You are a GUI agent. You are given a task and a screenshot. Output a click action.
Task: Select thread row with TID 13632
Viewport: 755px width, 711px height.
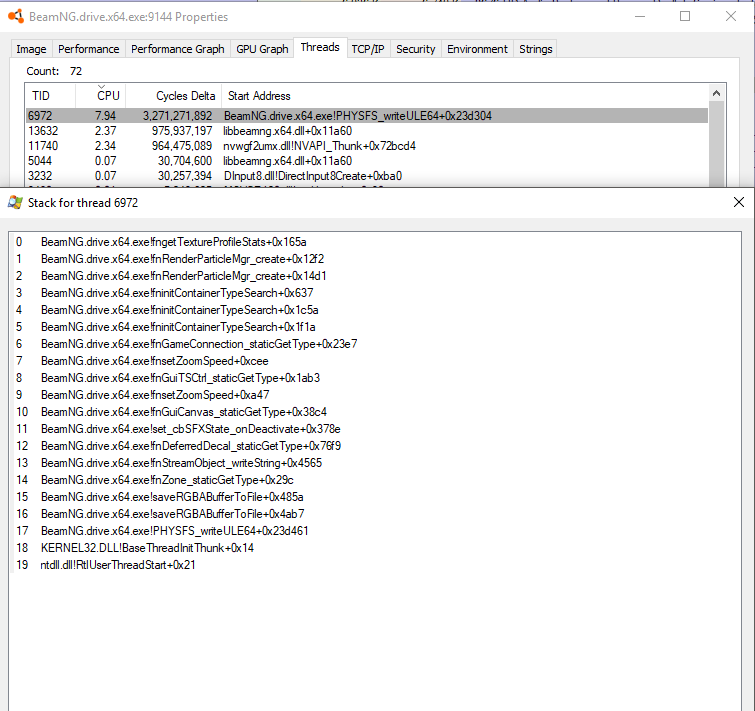click(x=367, y=131)
